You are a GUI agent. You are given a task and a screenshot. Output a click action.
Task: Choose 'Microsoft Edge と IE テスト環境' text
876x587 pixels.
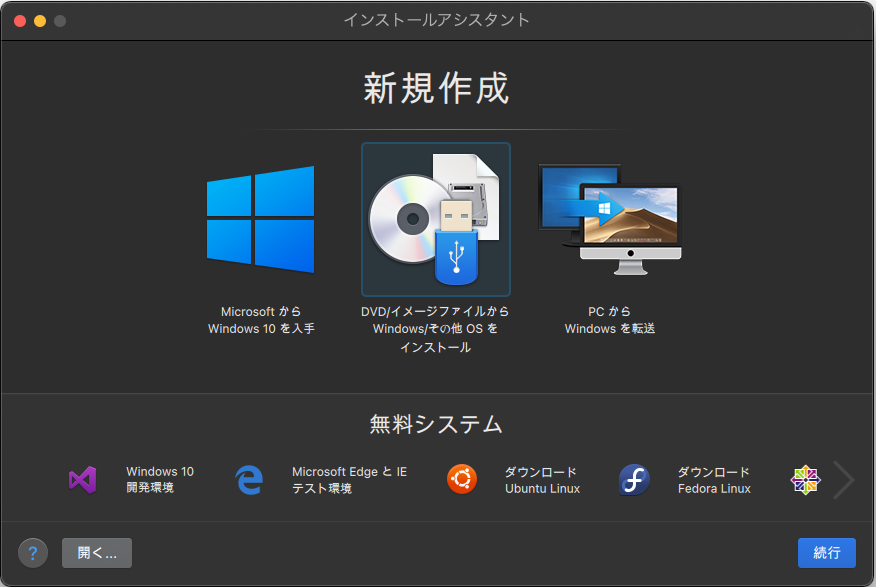[349, 480]
